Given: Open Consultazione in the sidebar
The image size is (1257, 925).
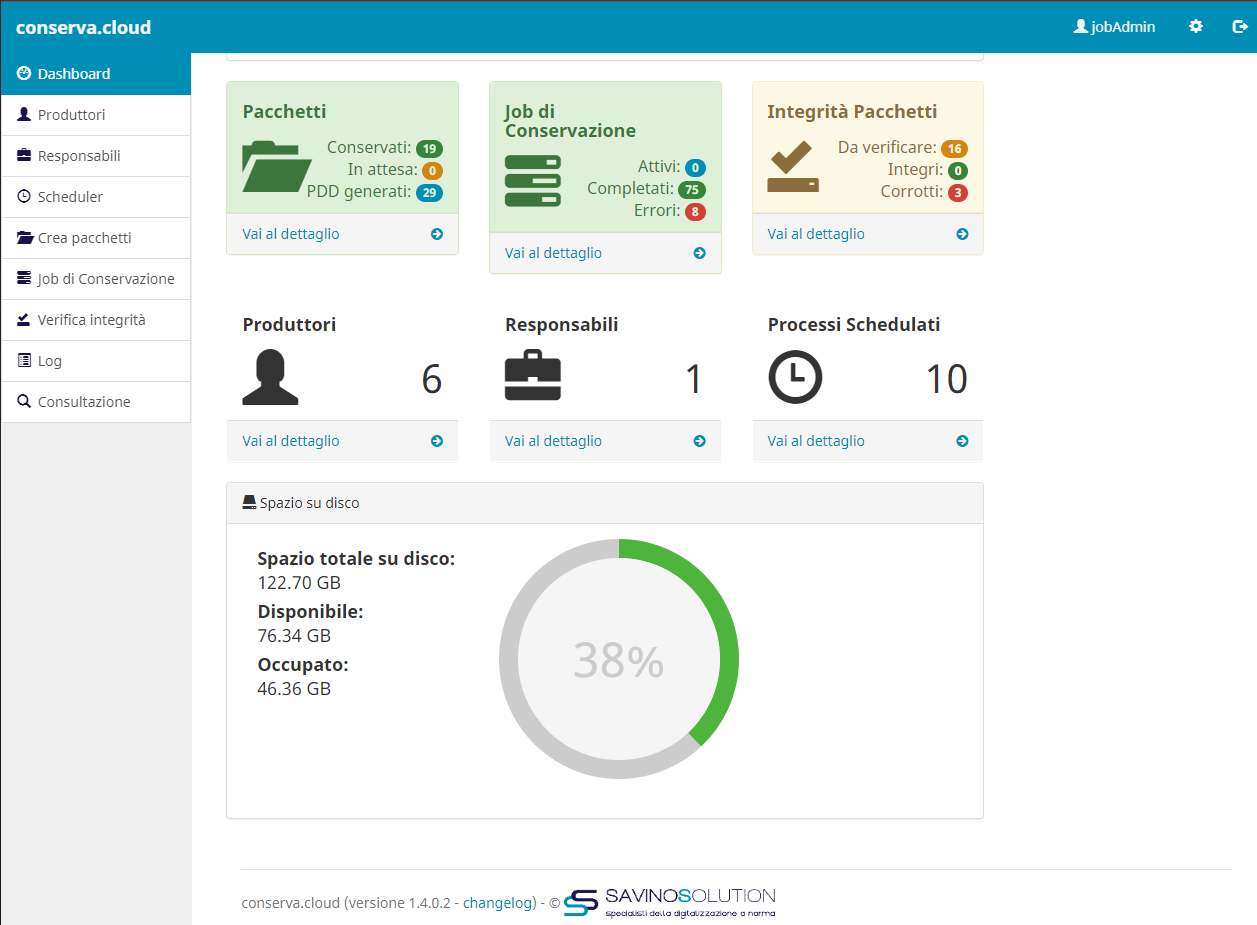Looking at the screenshot, I should tap(84, 402).
